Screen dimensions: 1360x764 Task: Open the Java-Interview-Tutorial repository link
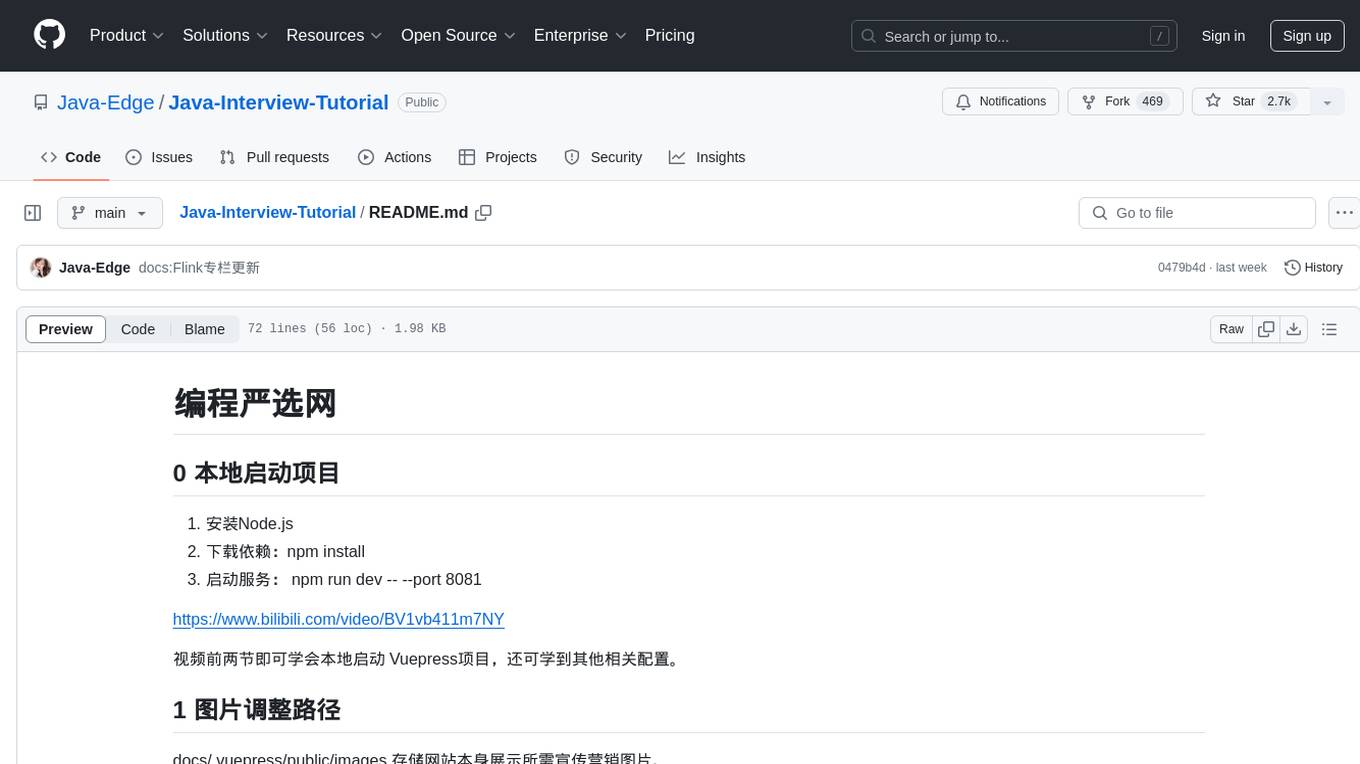(x=278, y=102)
